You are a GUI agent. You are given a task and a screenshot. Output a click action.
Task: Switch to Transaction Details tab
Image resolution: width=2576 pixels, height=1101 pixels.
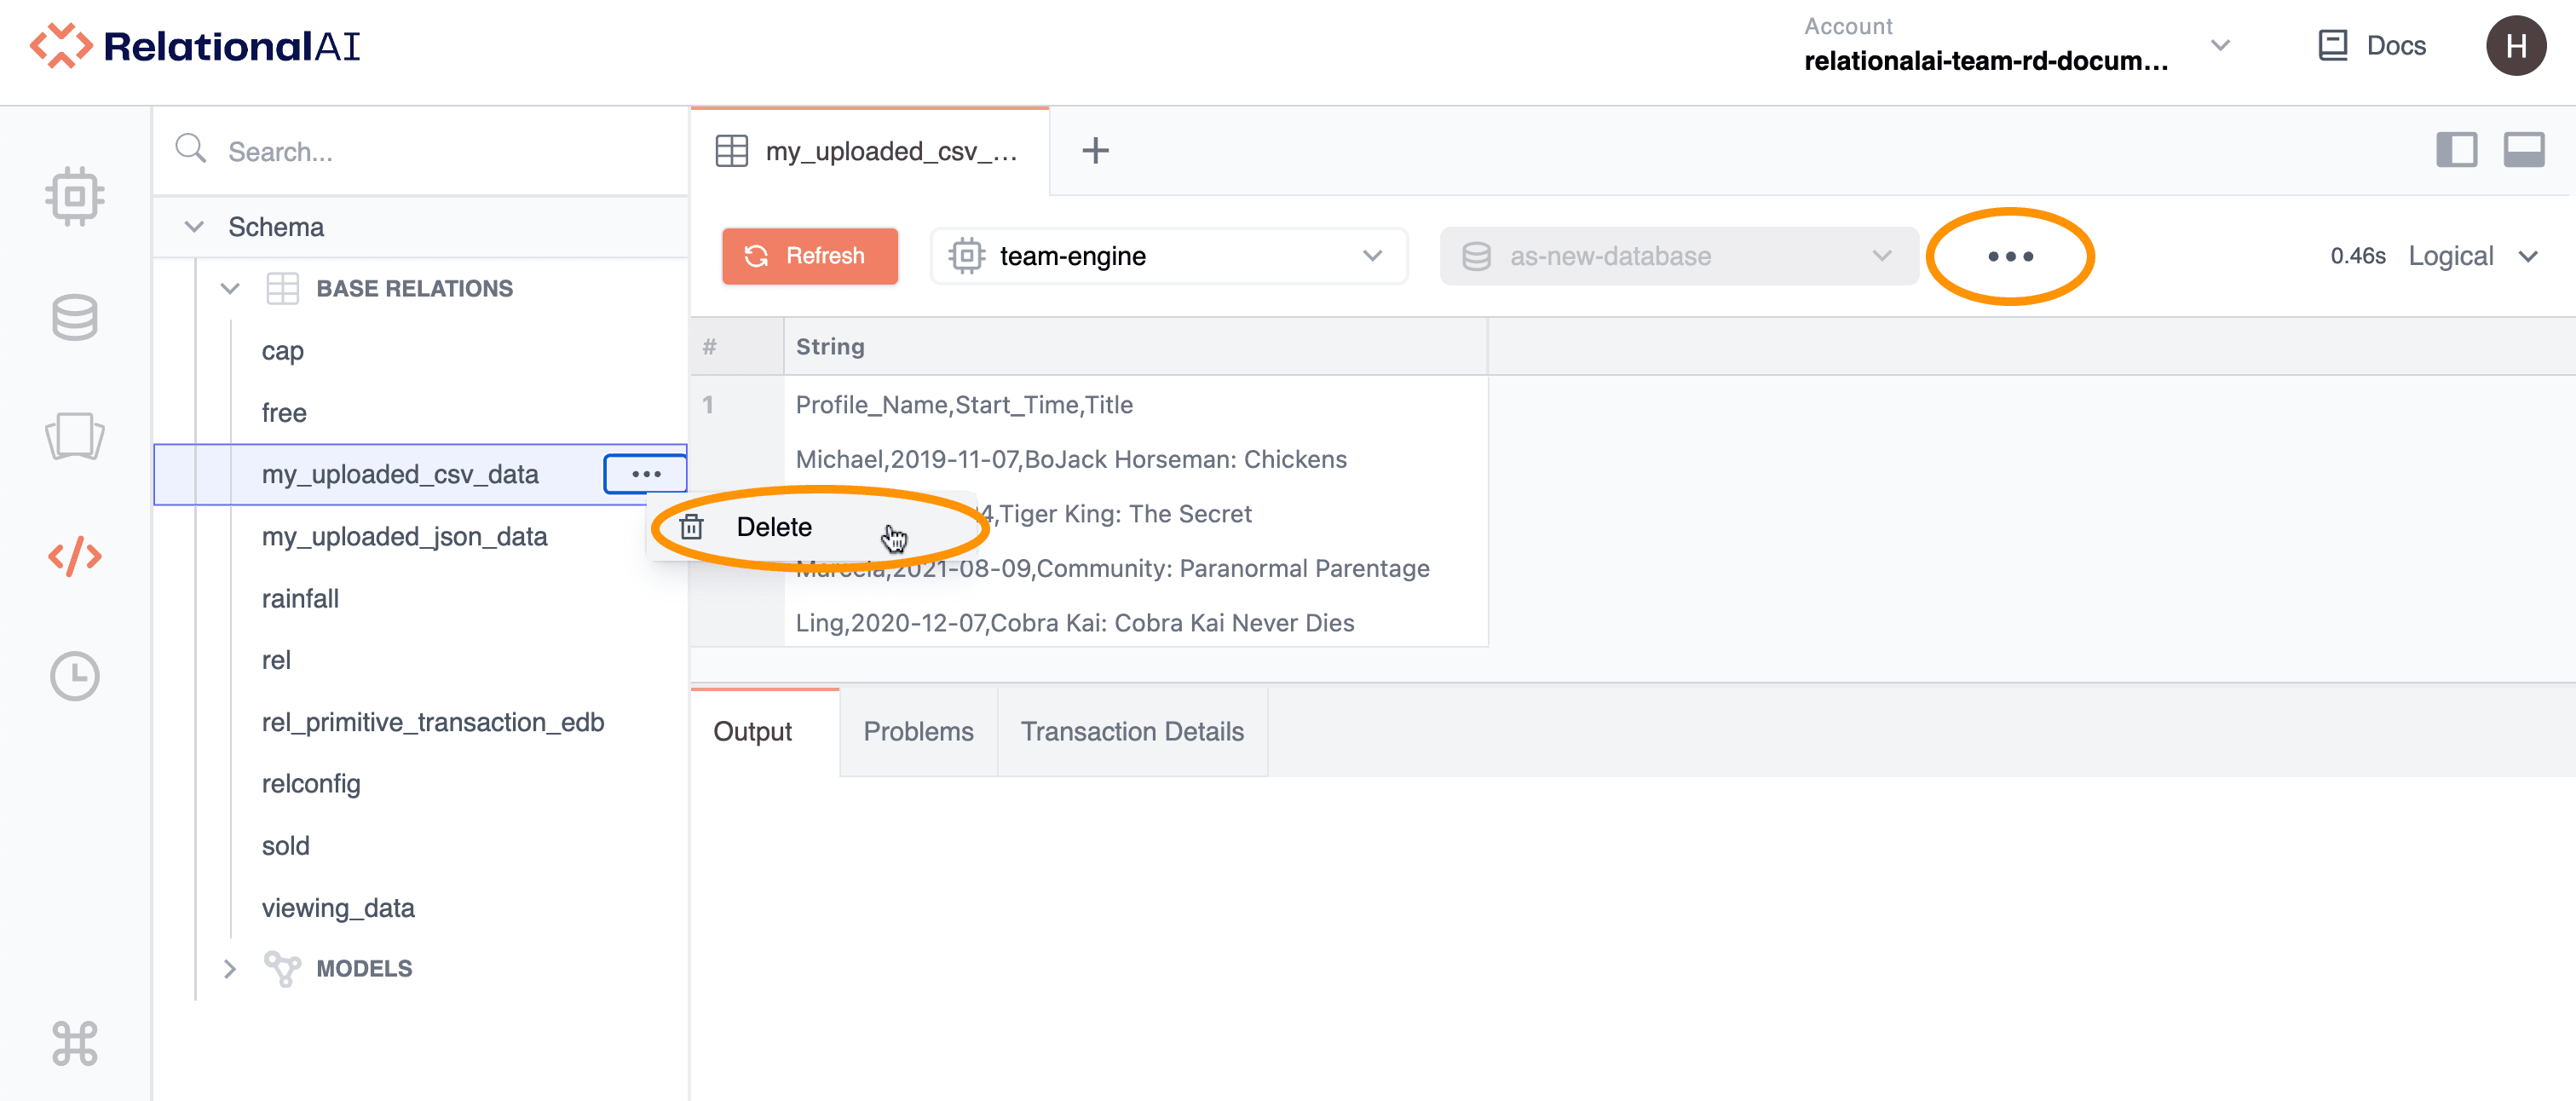1132,732
